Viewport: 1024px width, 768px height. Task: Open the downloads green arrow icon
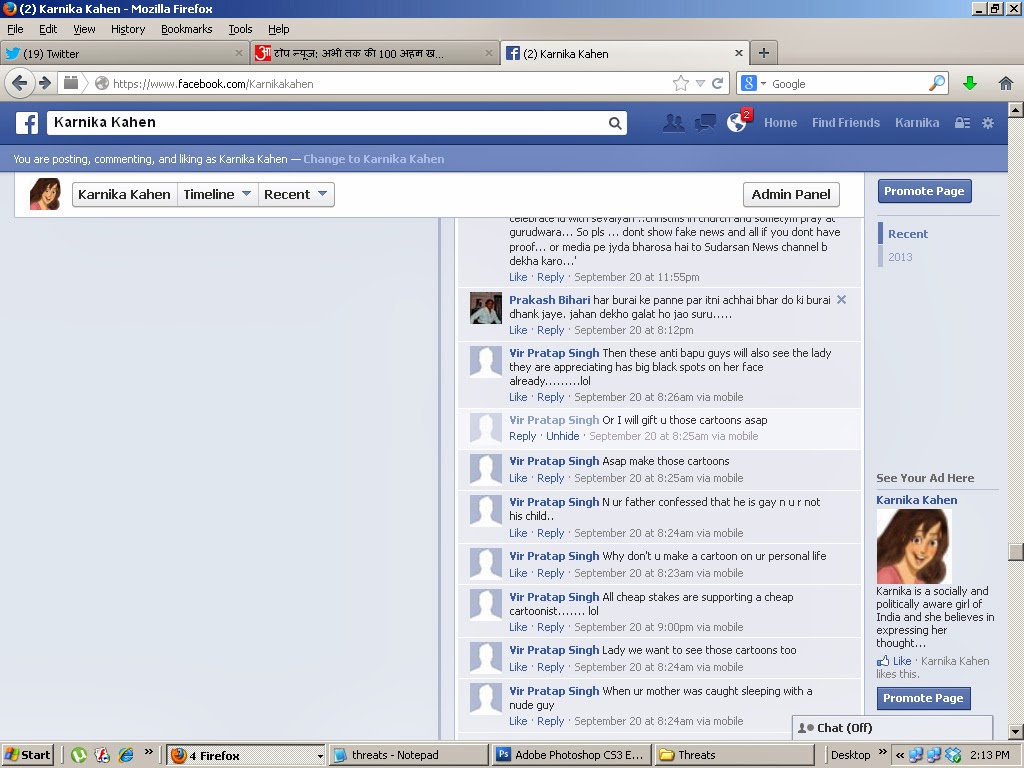(970, 83)
